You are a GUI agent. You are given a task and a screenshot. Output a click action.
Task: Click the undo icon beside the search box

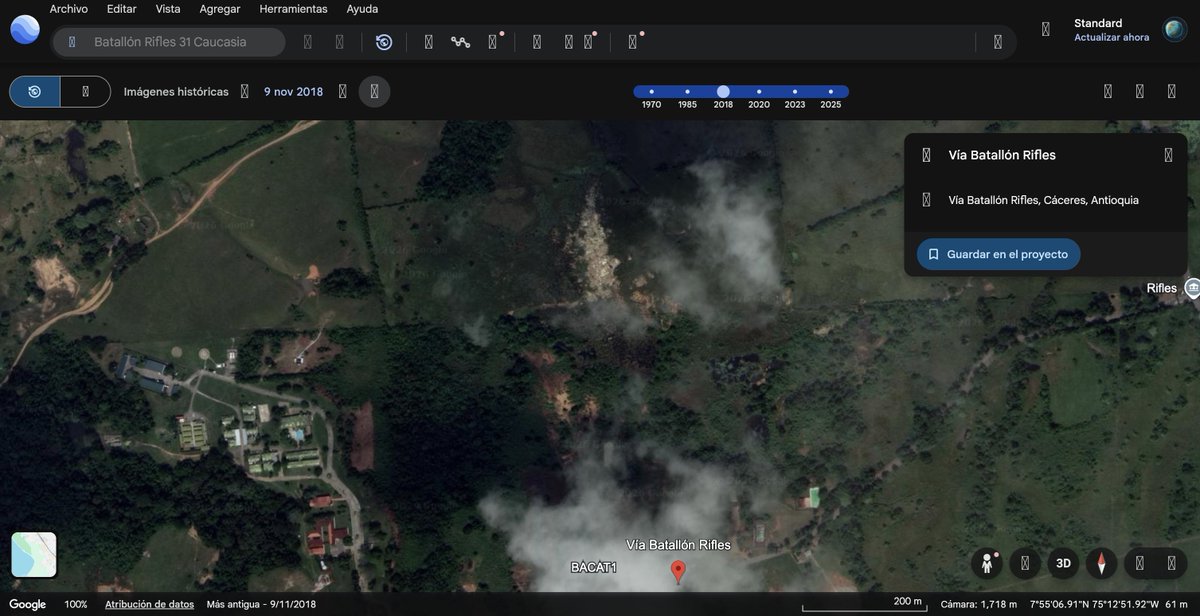(308, 42)
